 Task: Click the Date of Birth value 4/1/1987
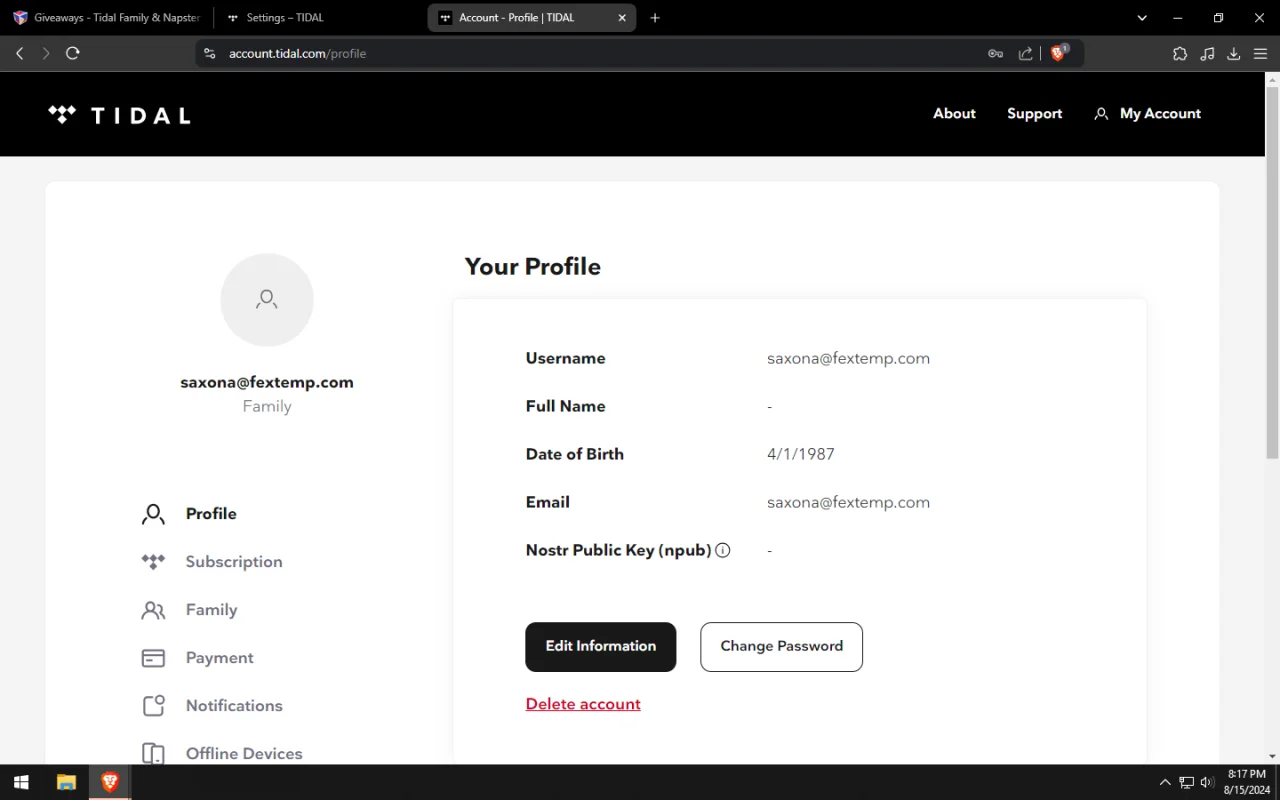coord(801,454)
